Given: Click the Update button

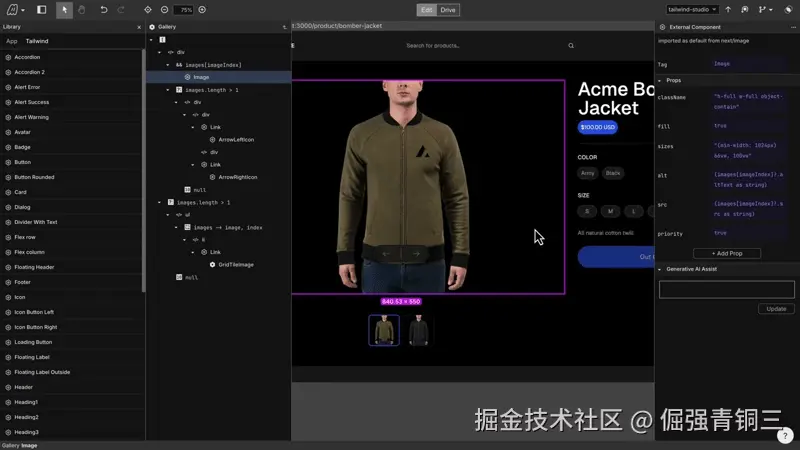Looking at the screenshot, I should (x=776, y=309).
